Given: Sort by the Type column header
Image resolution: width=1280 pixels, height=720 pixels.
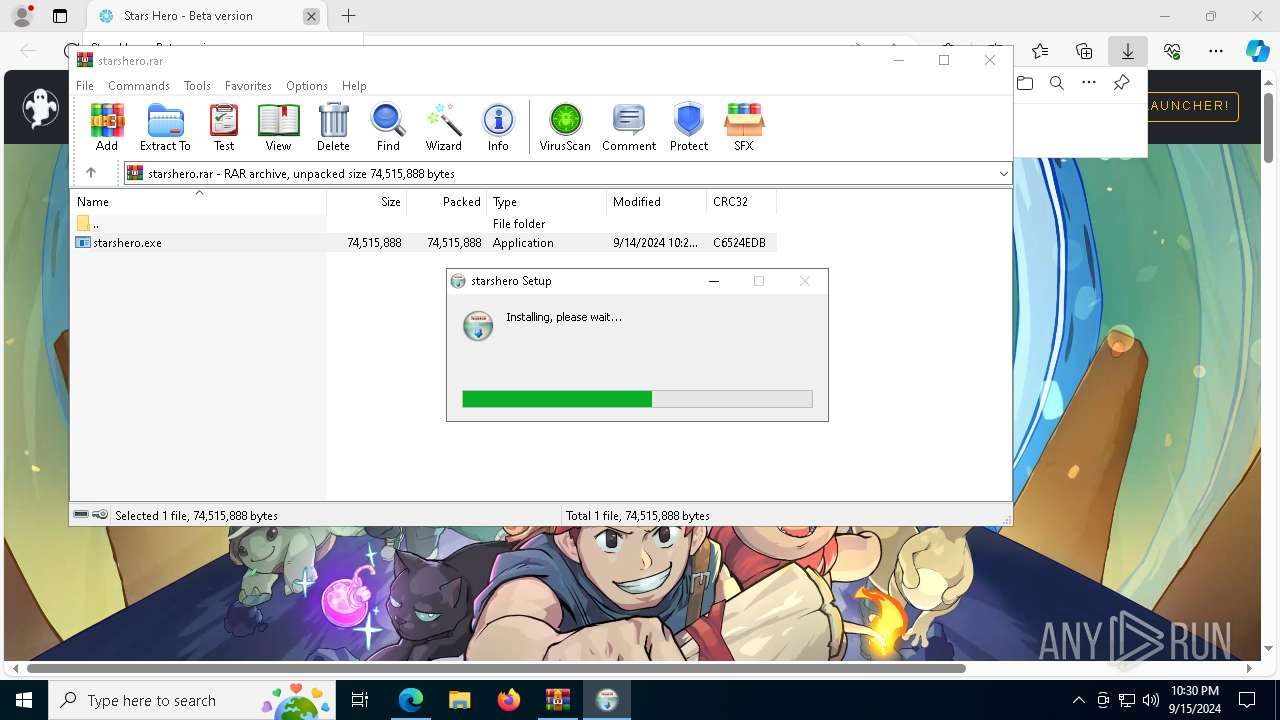Looking at the screenshot, I should [546, 202].
